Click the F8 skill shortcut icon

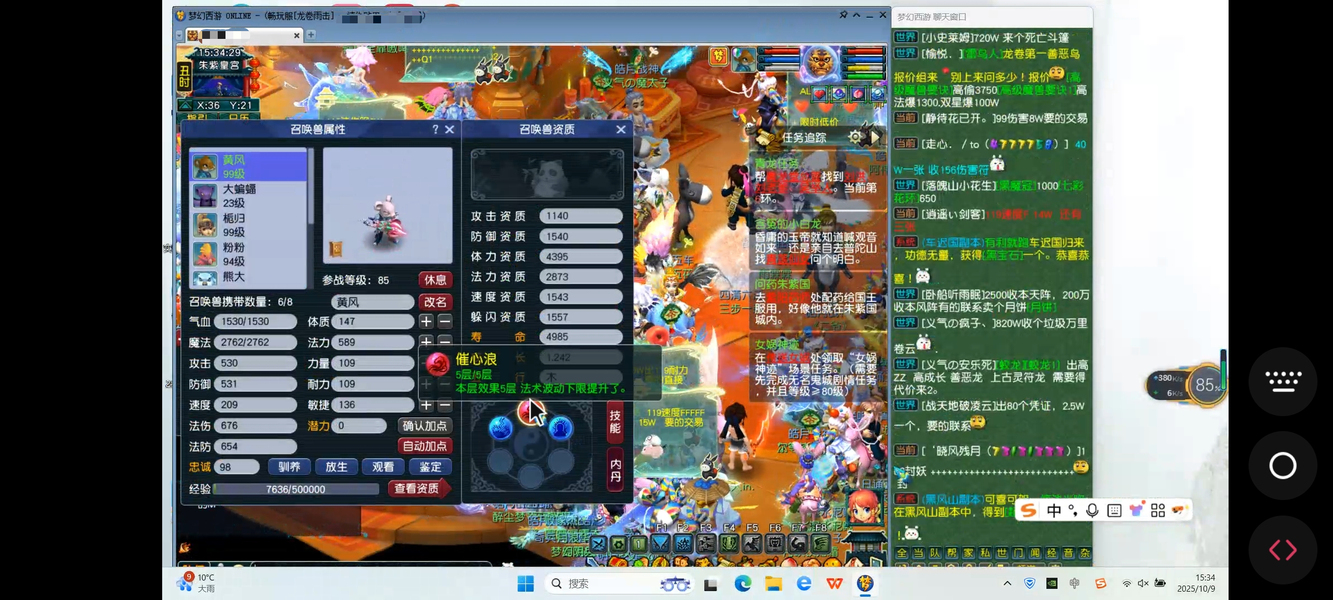819,543
